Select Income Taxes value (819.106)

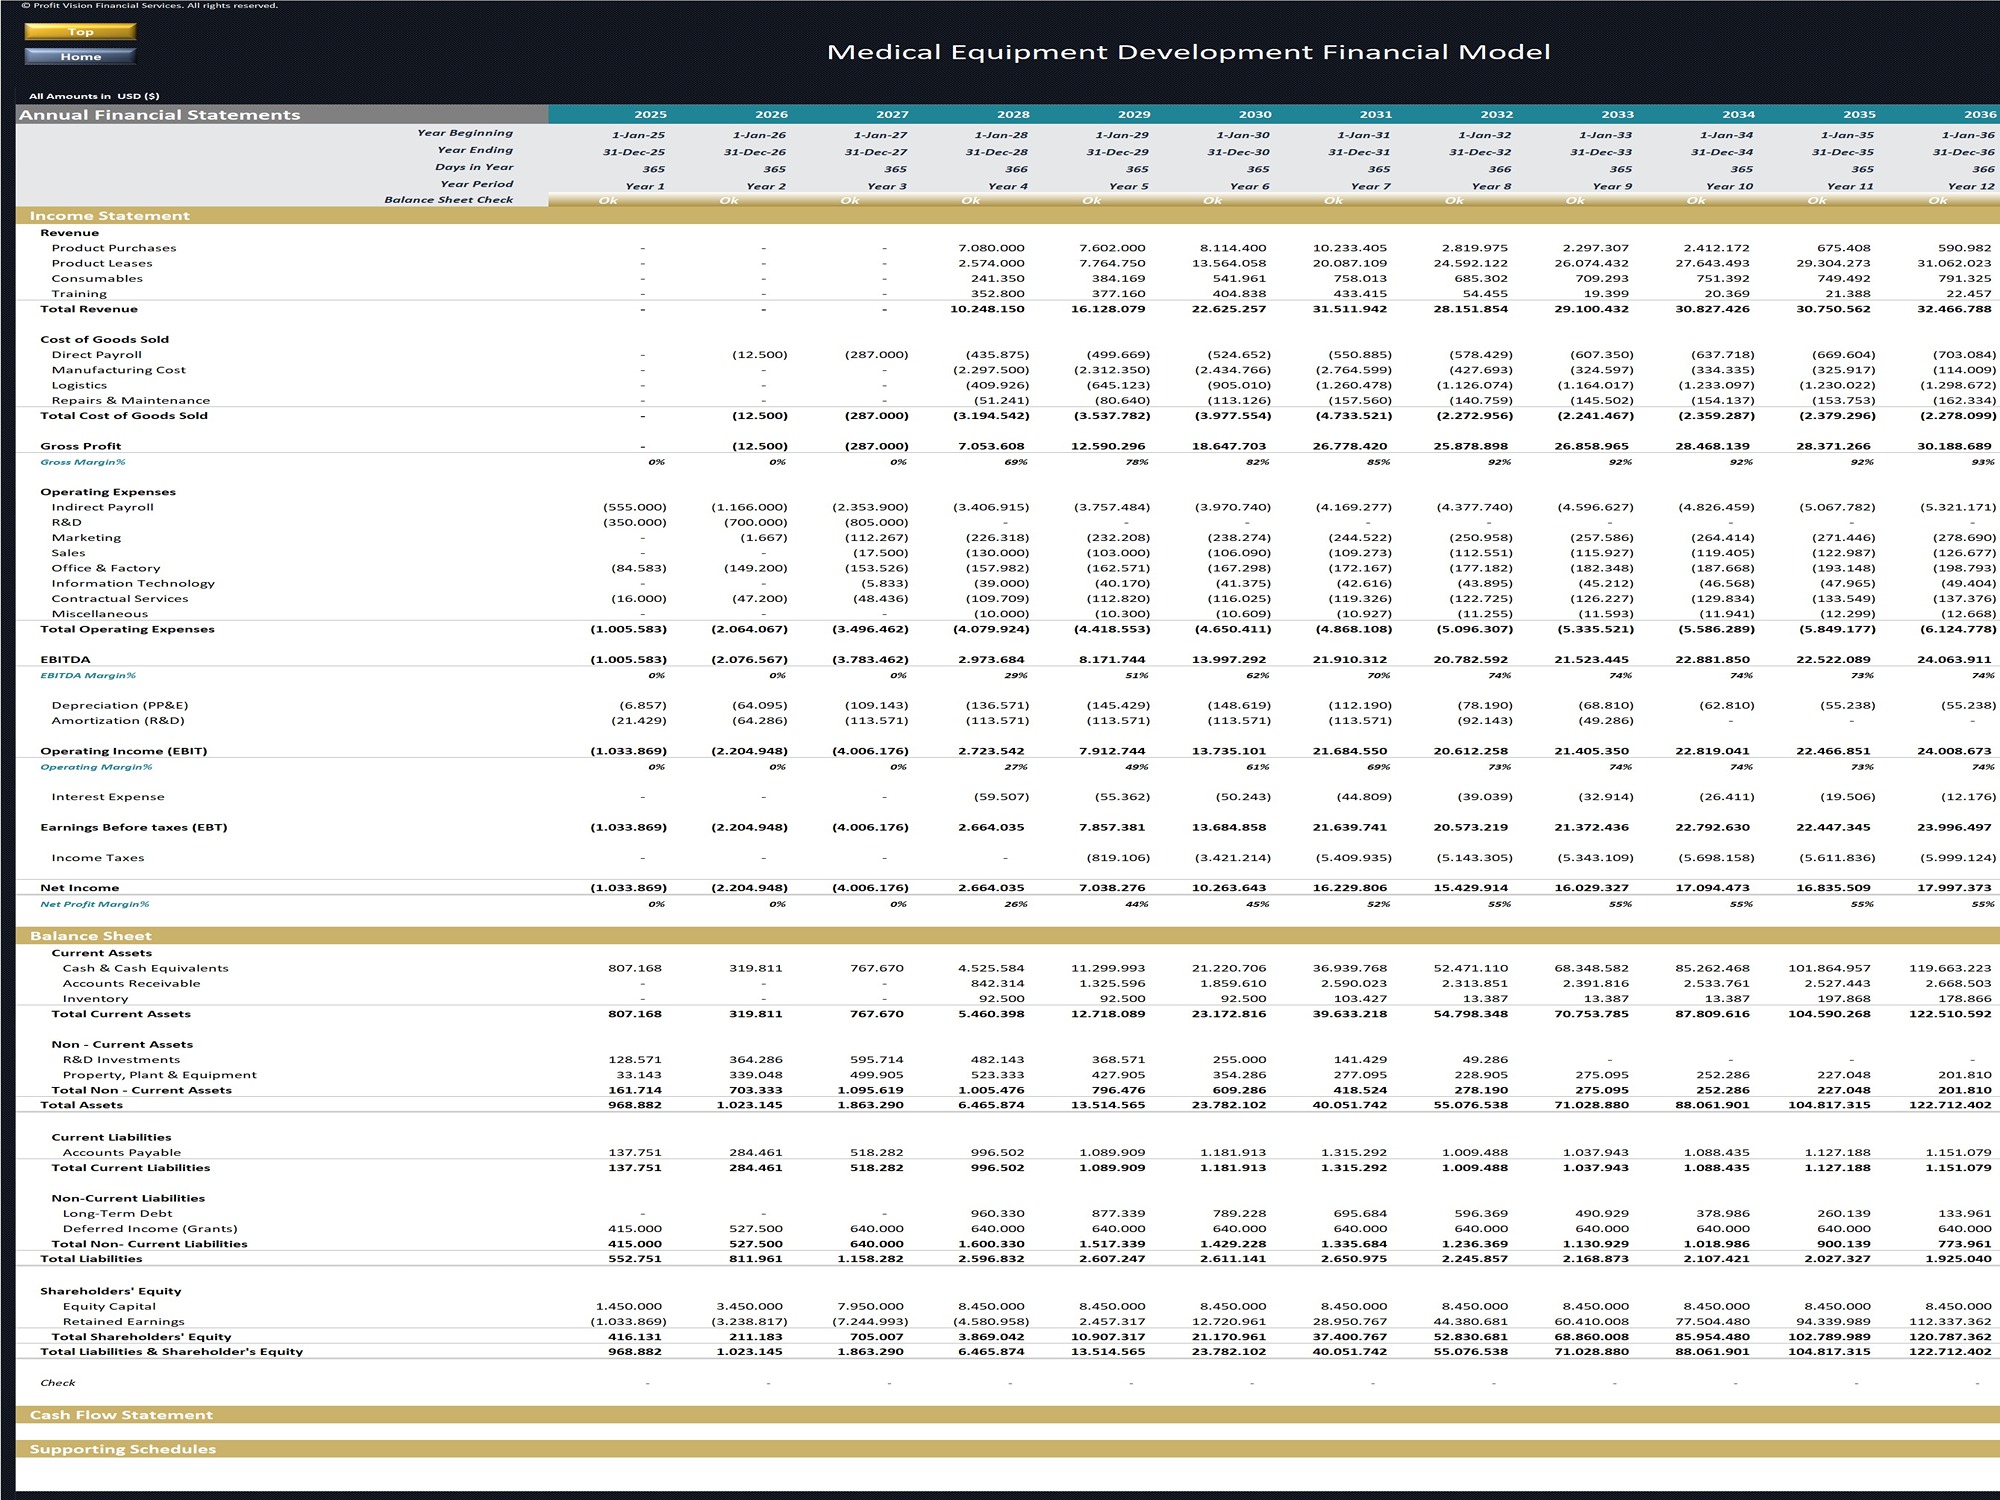[x=1118, y=858]
